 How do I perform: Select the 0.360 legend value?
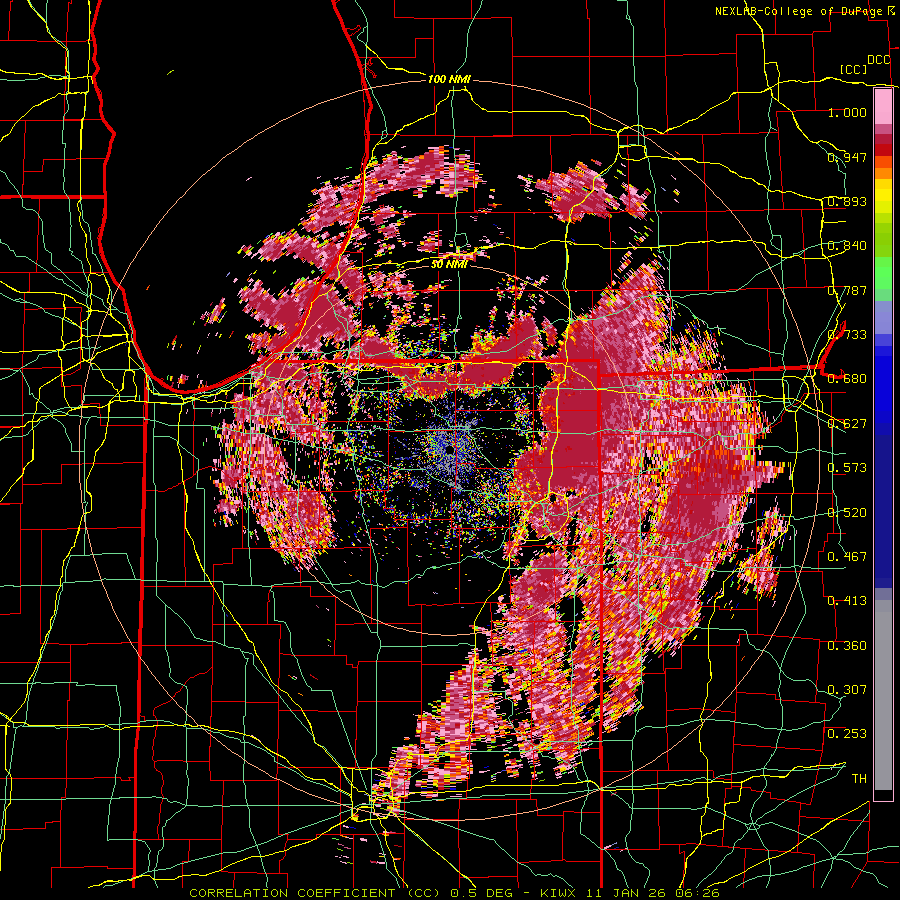(x=847, y=646)
